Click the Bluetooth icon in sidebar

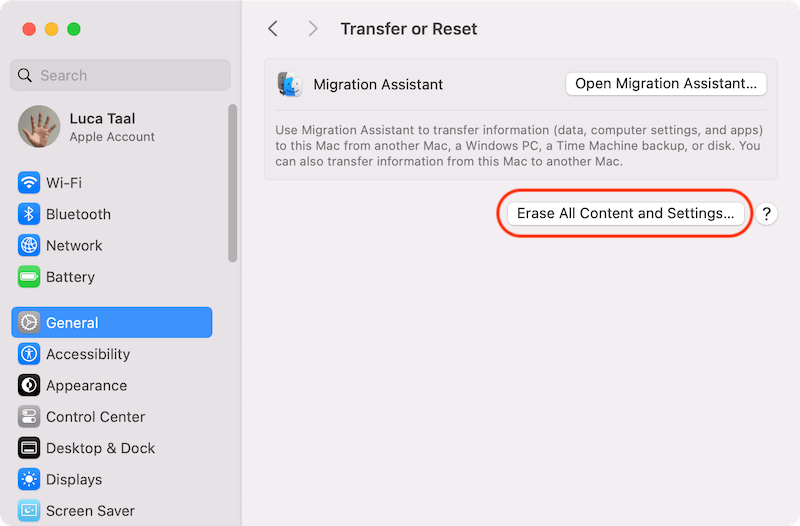pyautogui.click(x=29, y=214)
